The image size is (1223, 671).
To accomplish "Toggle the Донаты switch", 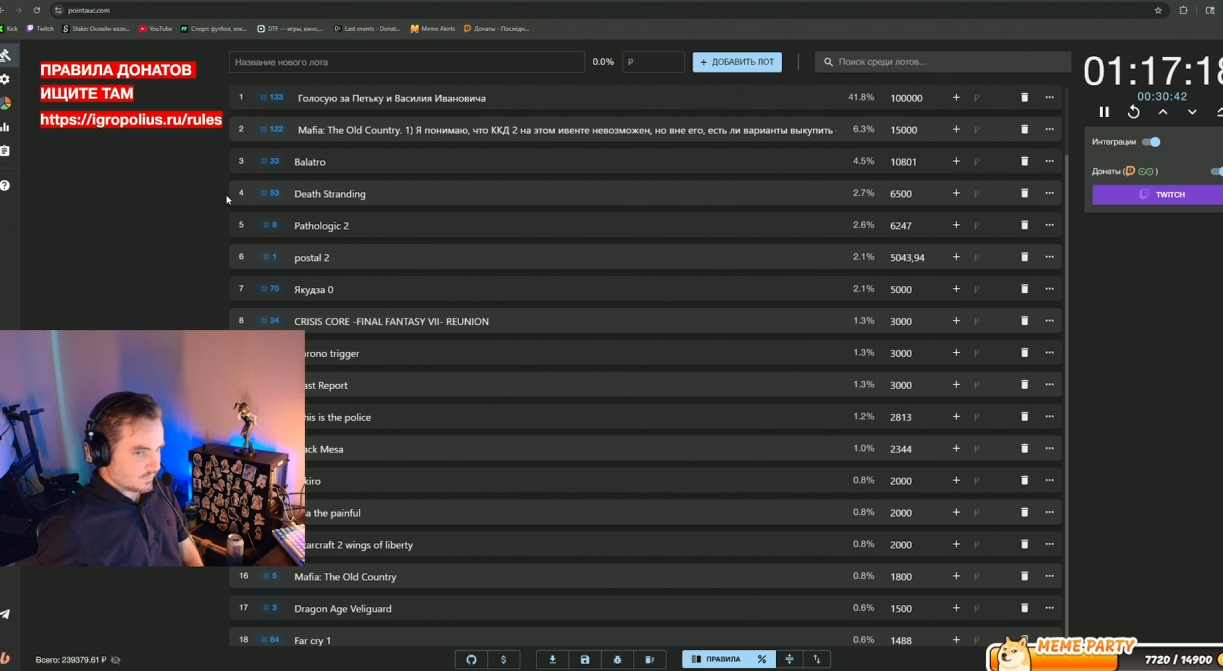I will coord(1216,171).
